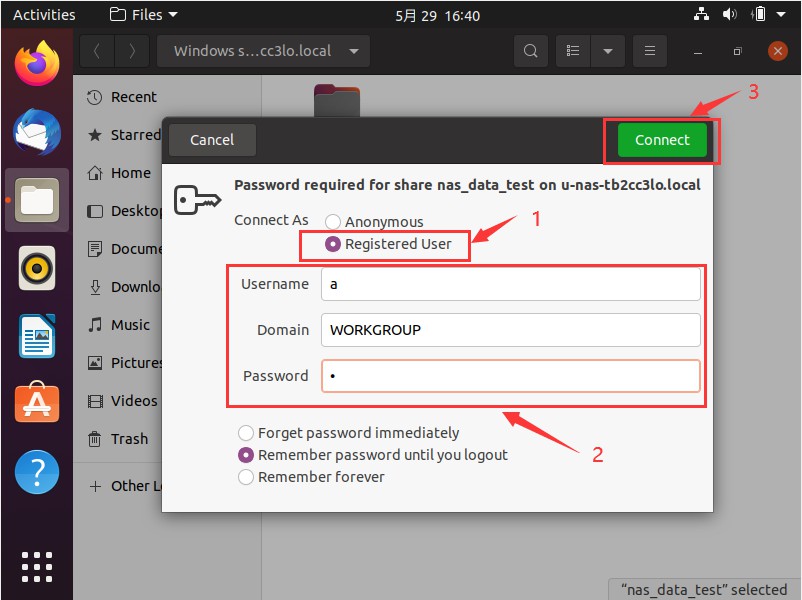Open the Files app menu
Image resolution: width=802 pixels, height=600 pixels.
[x=143, y=15]
